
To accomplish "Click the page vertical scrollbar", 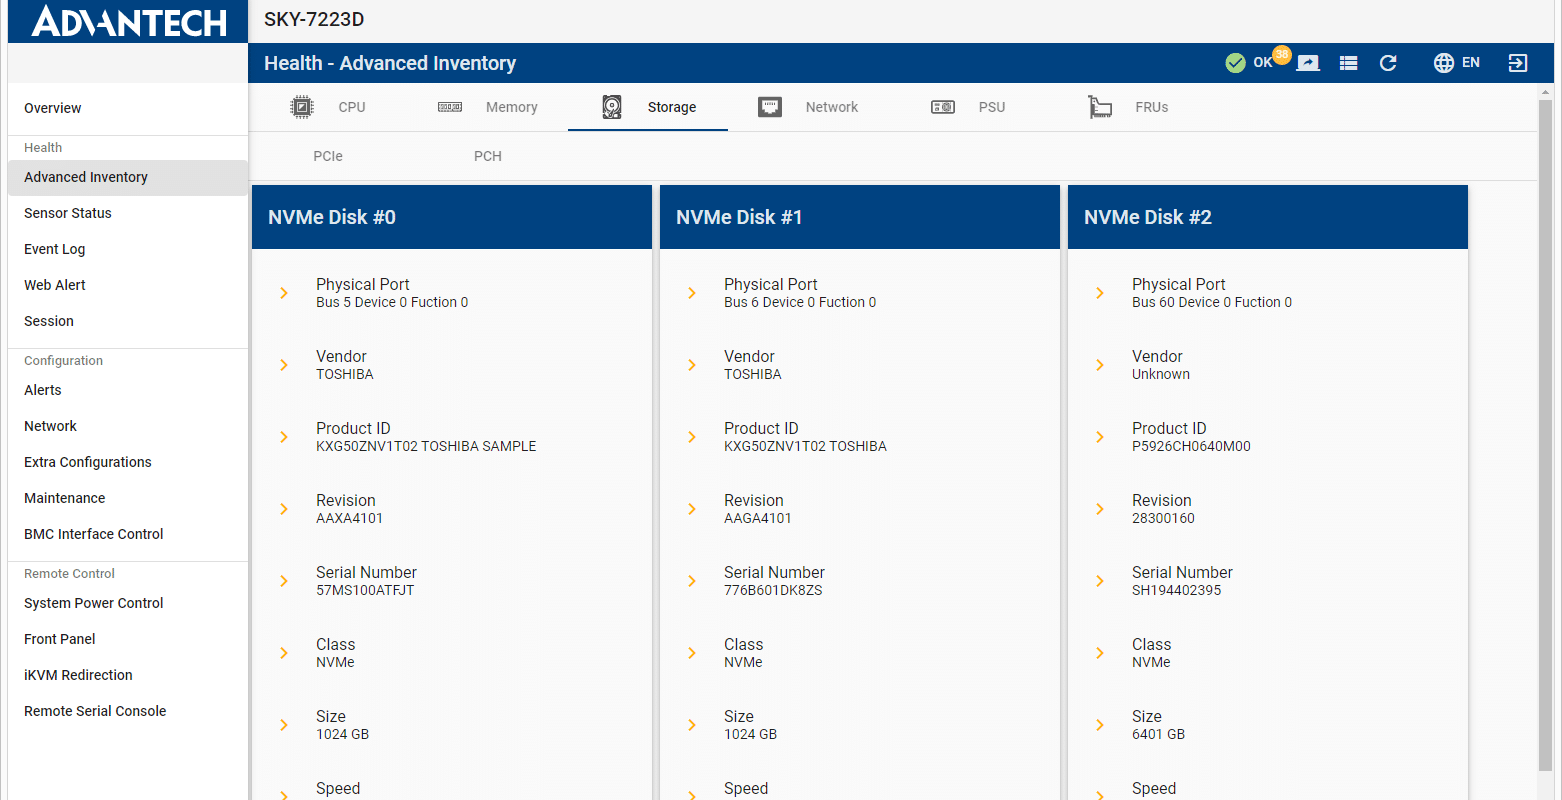I will click(x=1545, y=435).
